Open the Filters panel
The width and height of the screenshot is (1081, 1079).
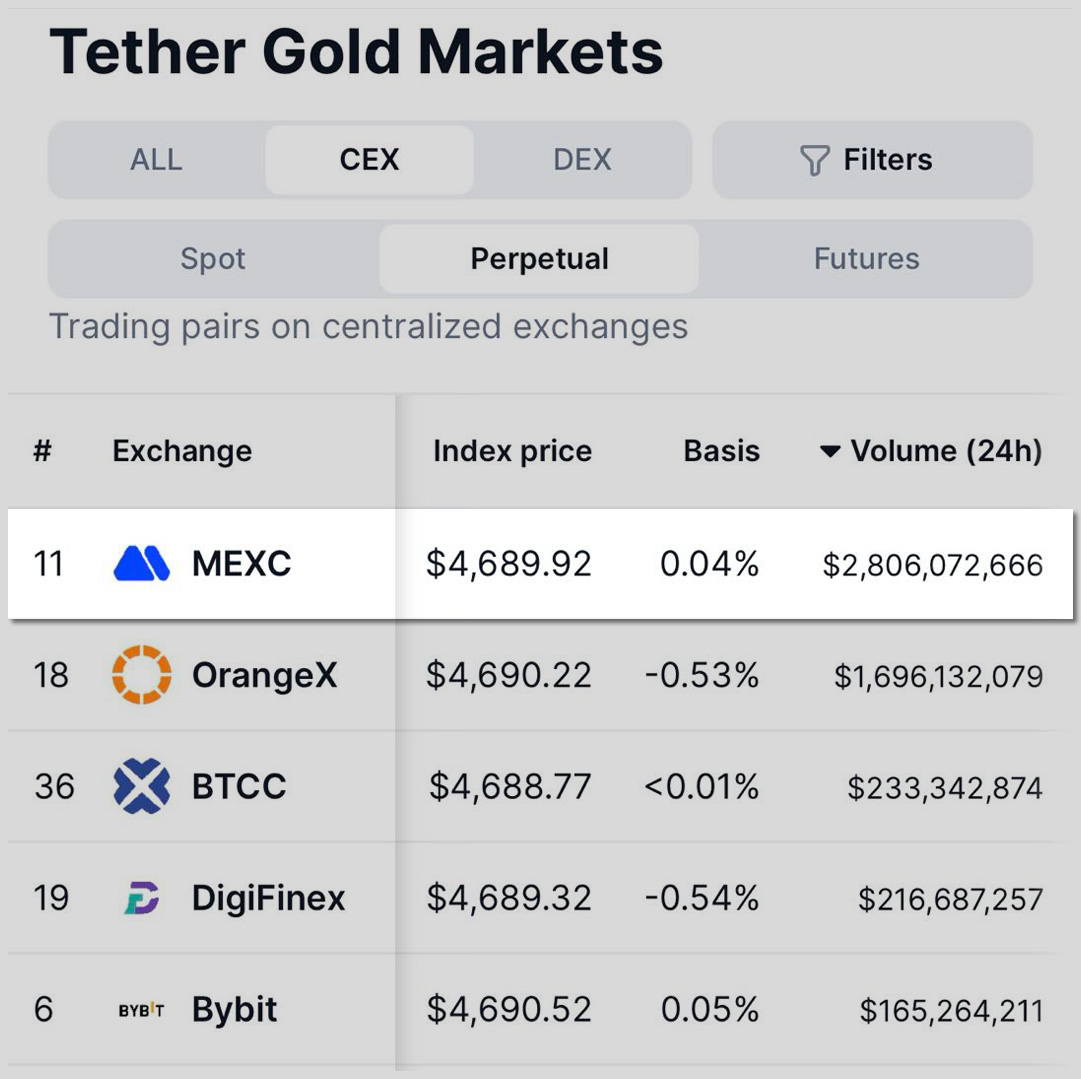tap(870, 159)
